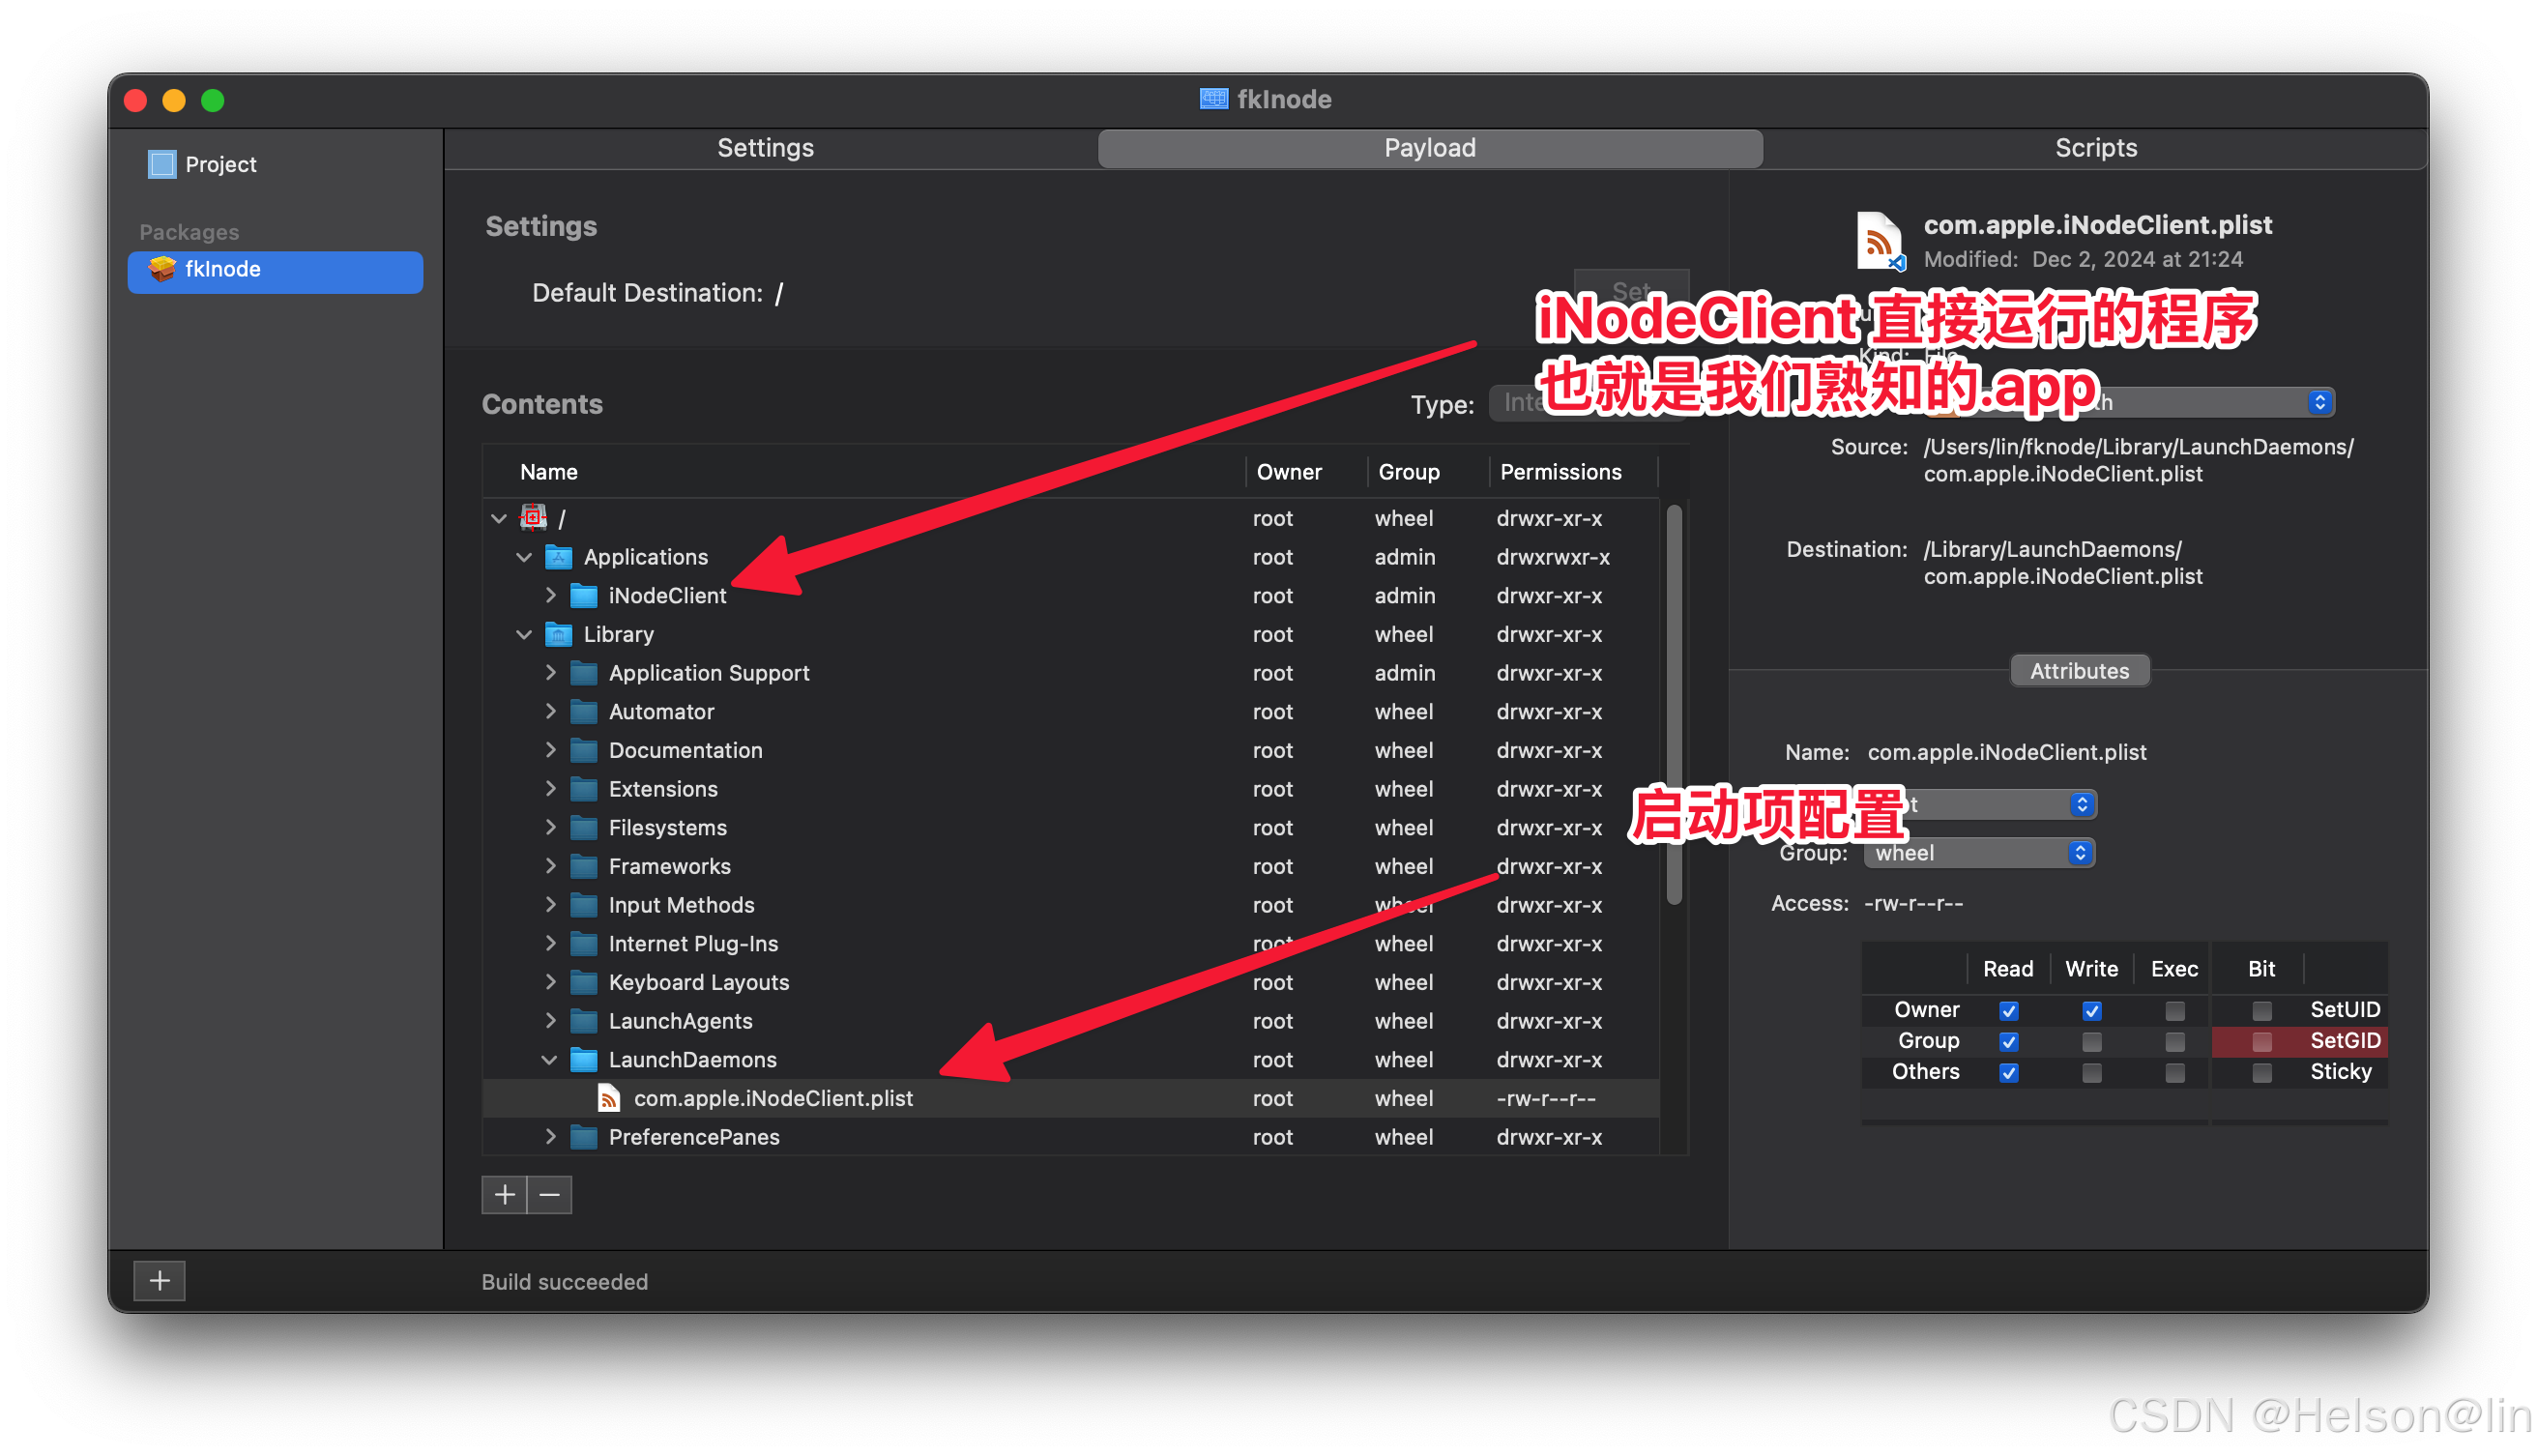
Task: Click the Input Methods folder icon
Action: pos(583,905)
